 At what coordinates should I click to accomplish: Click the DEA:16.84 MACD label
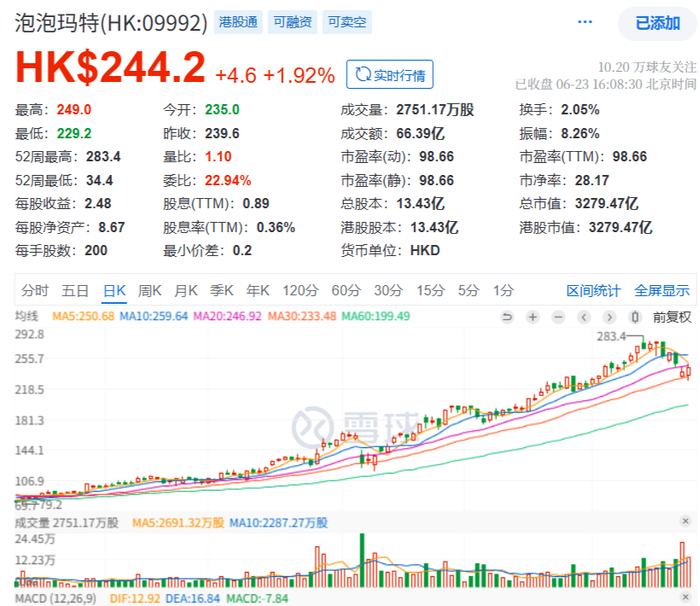click(x=193, y=598)
